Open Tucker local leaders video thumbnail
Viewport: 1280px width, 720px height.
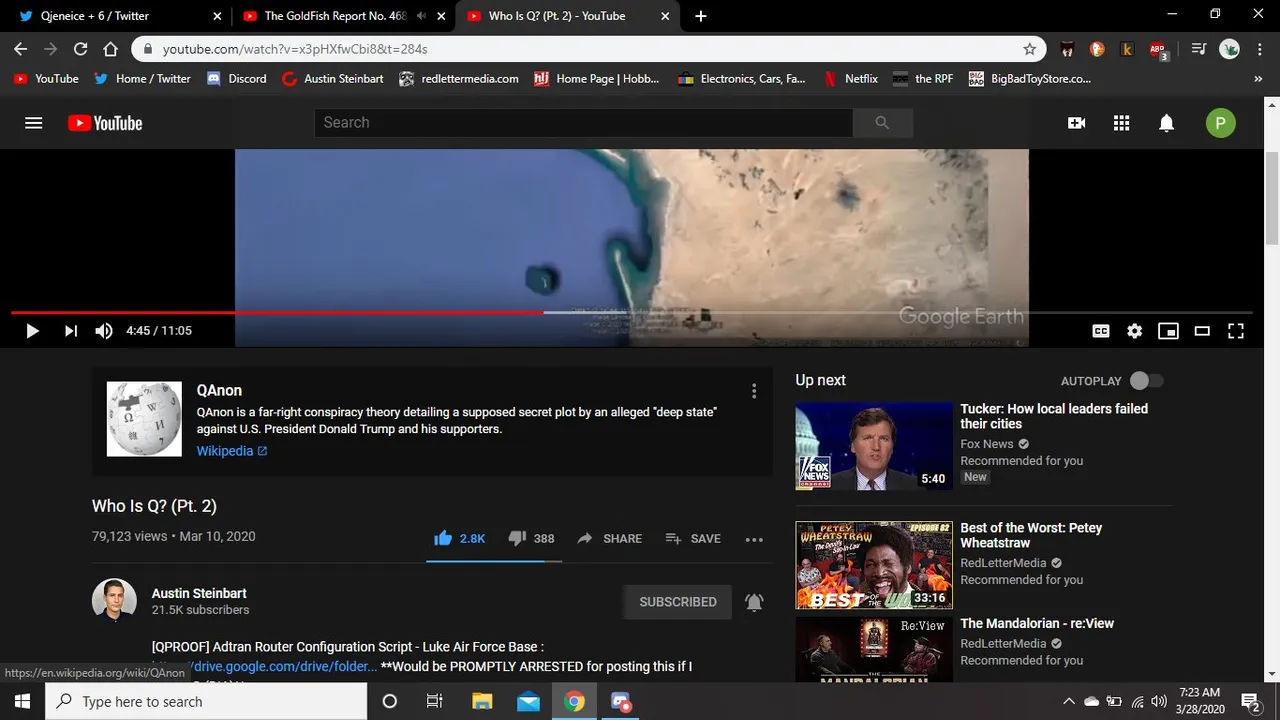click(874, 446)
